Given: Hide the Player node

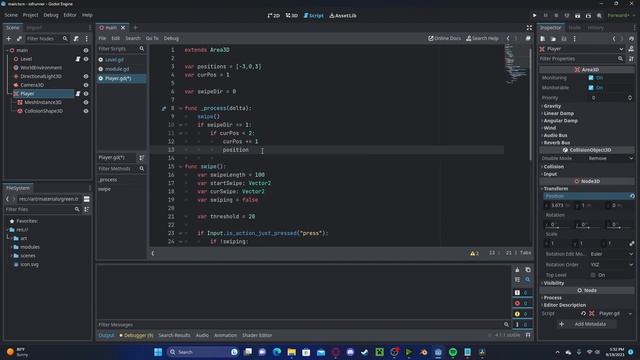Looking at the screenshot, I should tap(86, 93).
